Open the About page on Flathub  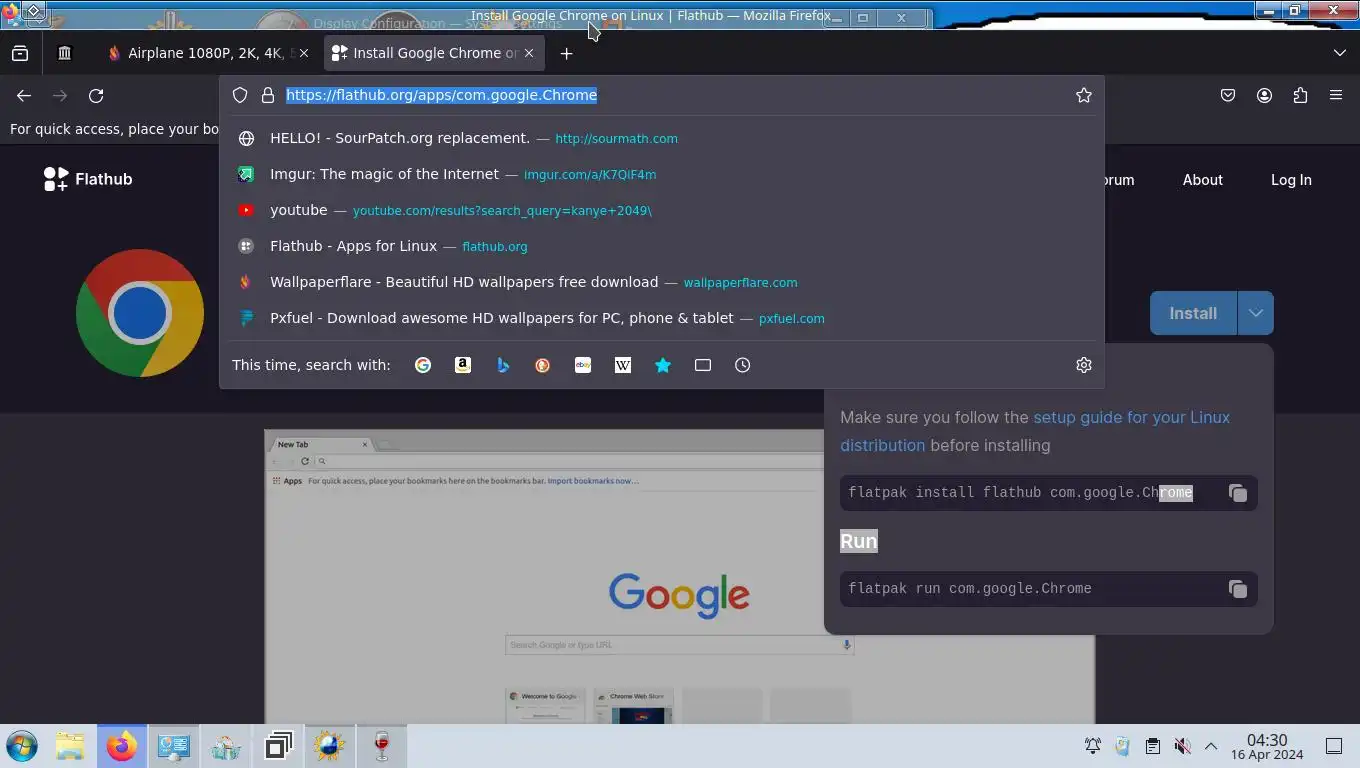1203,180
